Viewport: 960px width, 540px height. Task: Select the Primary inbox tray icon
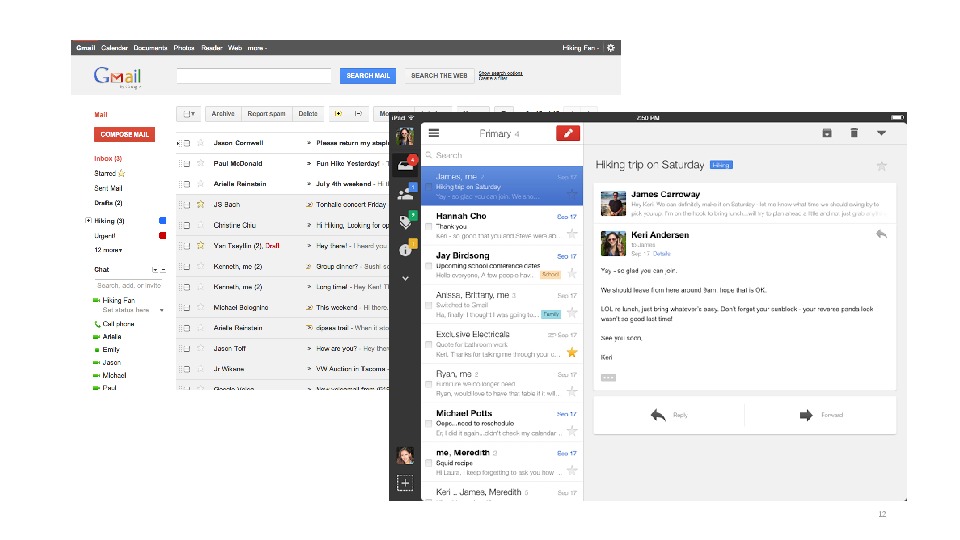coord(405,165)
